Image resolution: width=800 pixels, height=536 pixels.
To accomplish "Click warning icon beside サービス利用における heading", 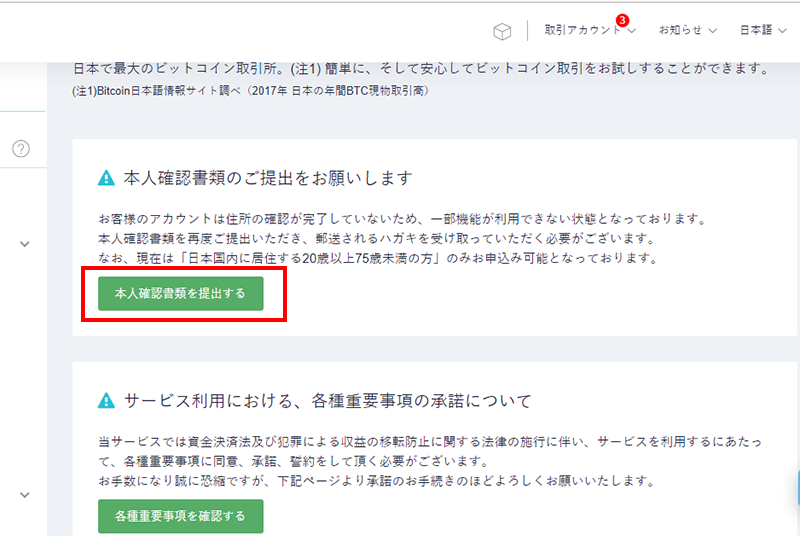I will point(106,400).
